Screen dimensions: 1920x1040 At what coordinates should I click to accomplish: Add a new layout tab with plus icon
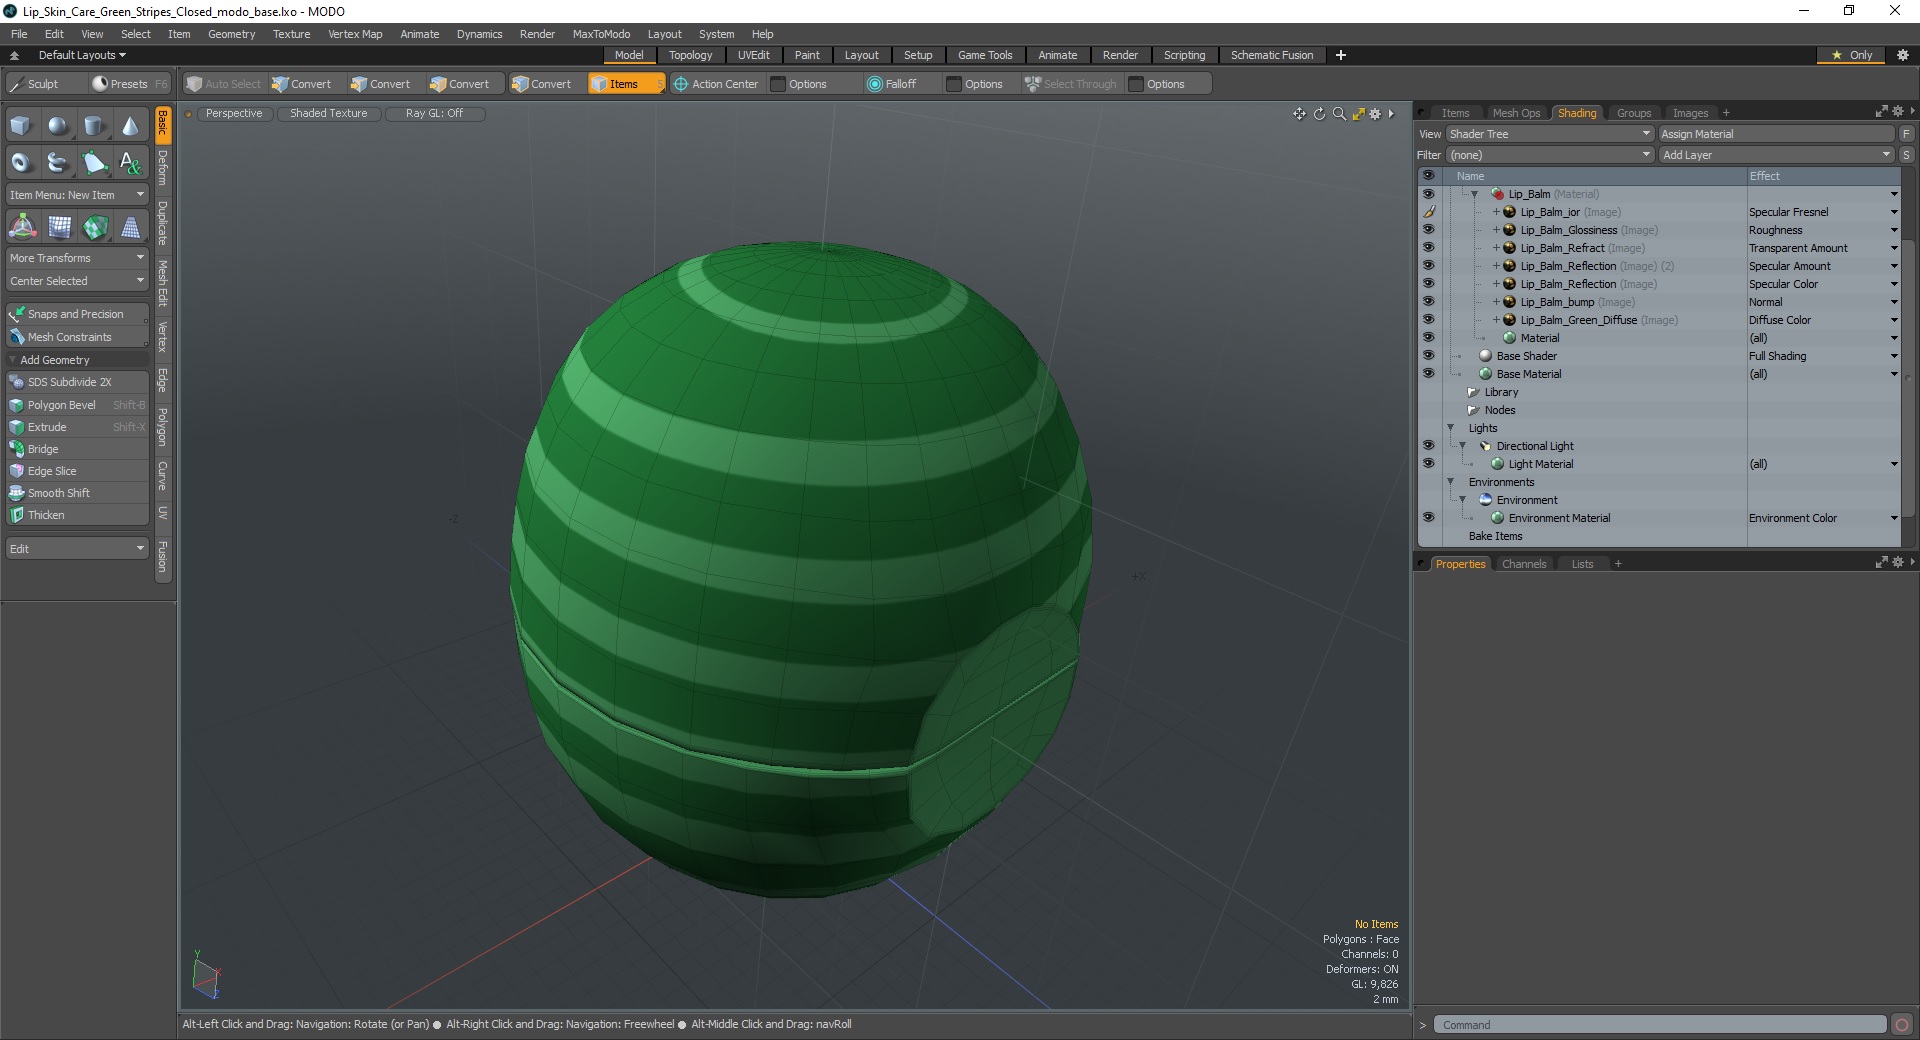(1341, 55)
